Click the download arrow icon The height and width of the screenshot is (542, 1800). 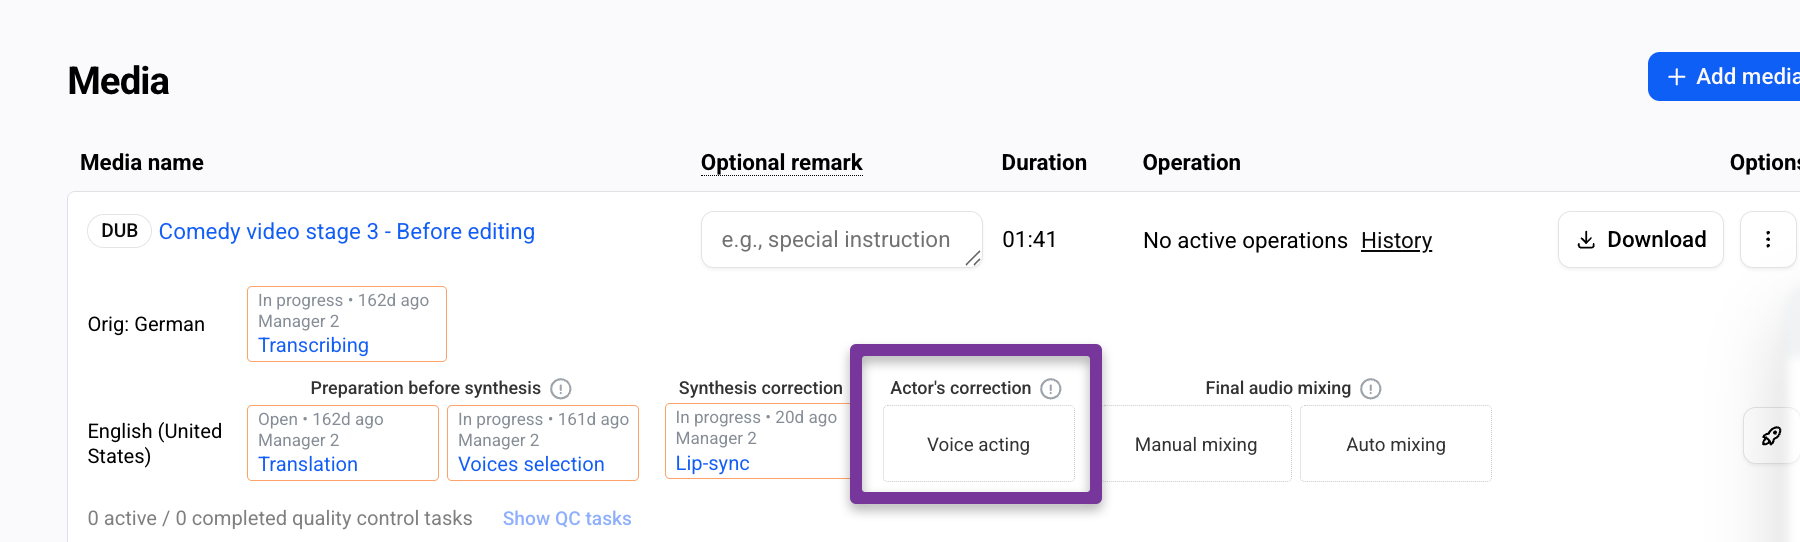tap(1586, 240)
